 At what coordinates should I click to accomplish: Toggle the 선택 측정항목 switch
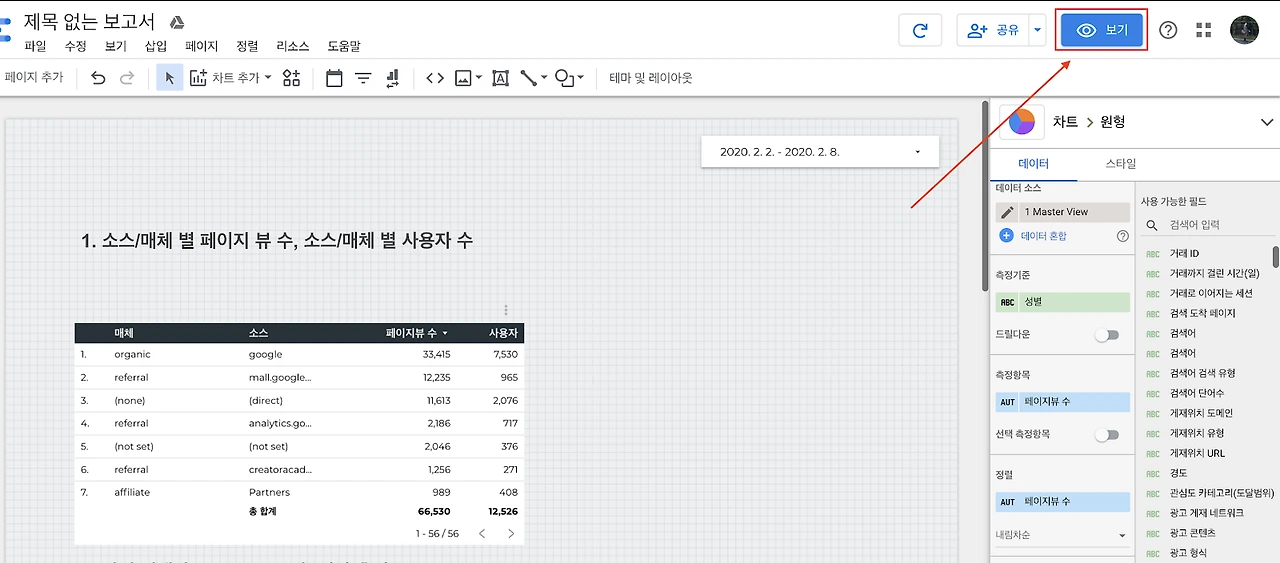coord(1107,434)
